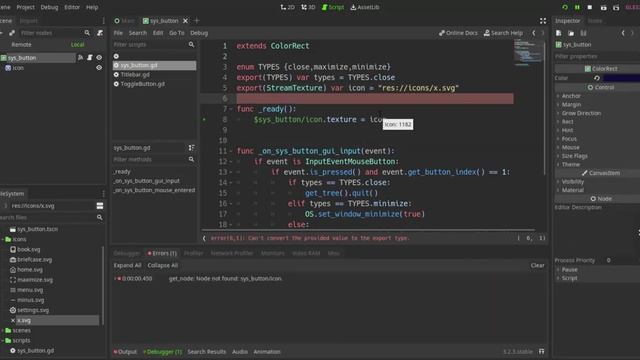Image resolution: width=640 pixels, height=360 pixels.
Task: Switch to the 3D workspace
Action: (308, 7)
